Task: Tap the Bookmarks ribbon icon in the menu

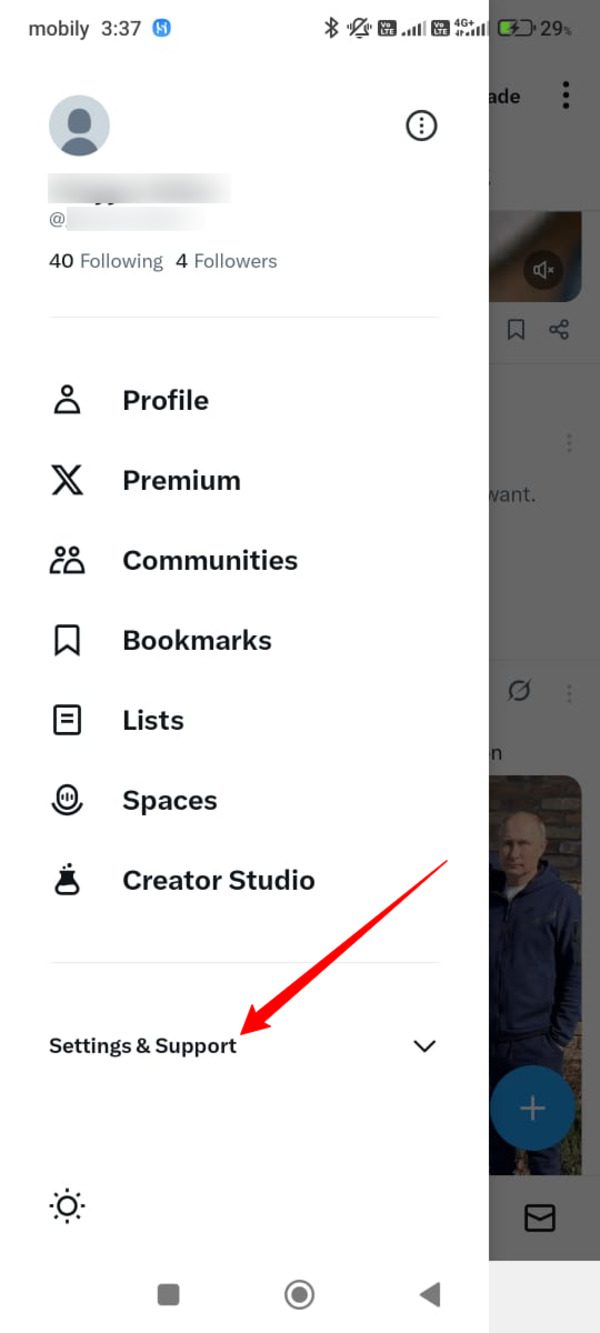Action: tap(67, 640)
